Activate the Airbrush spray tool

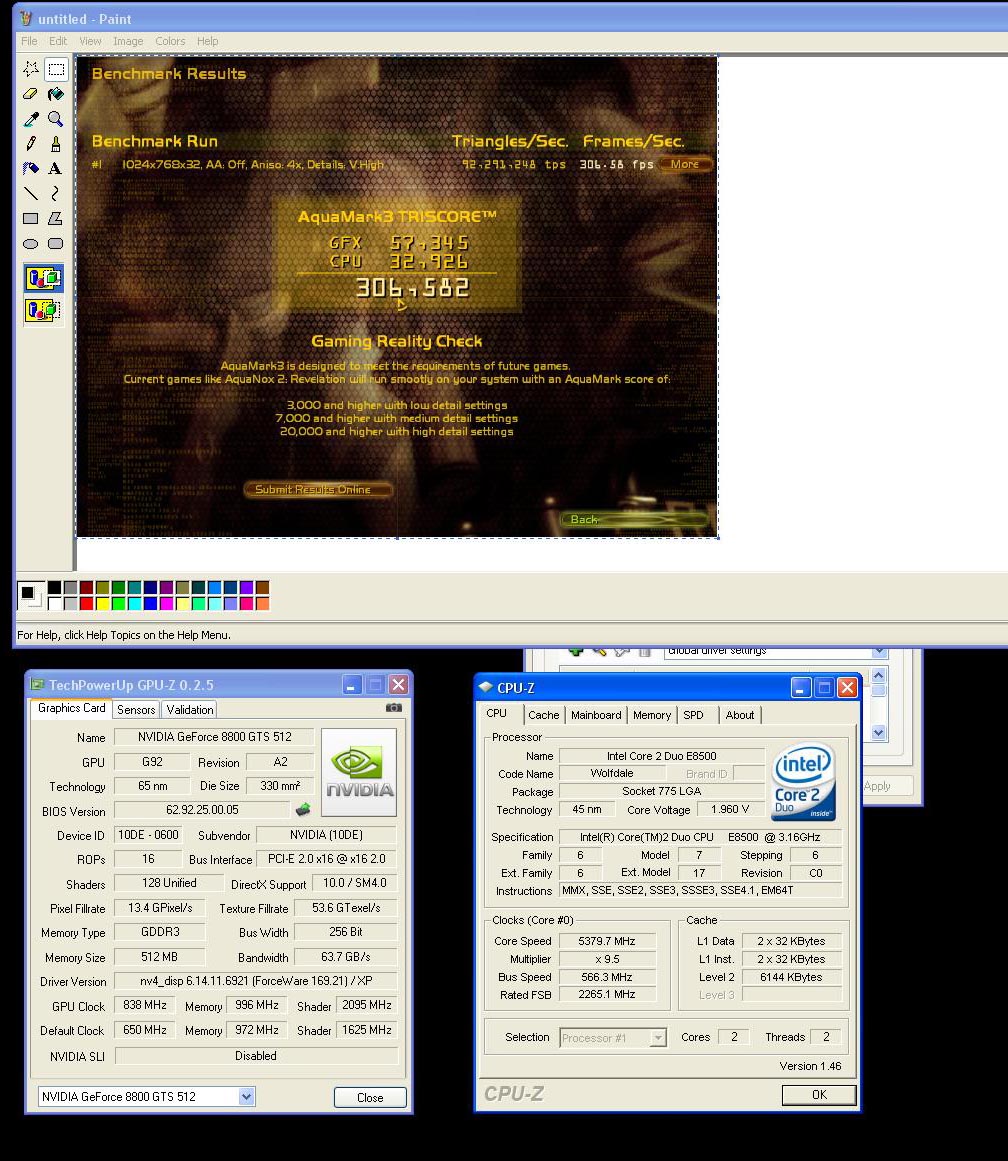(x=30, y=169)
